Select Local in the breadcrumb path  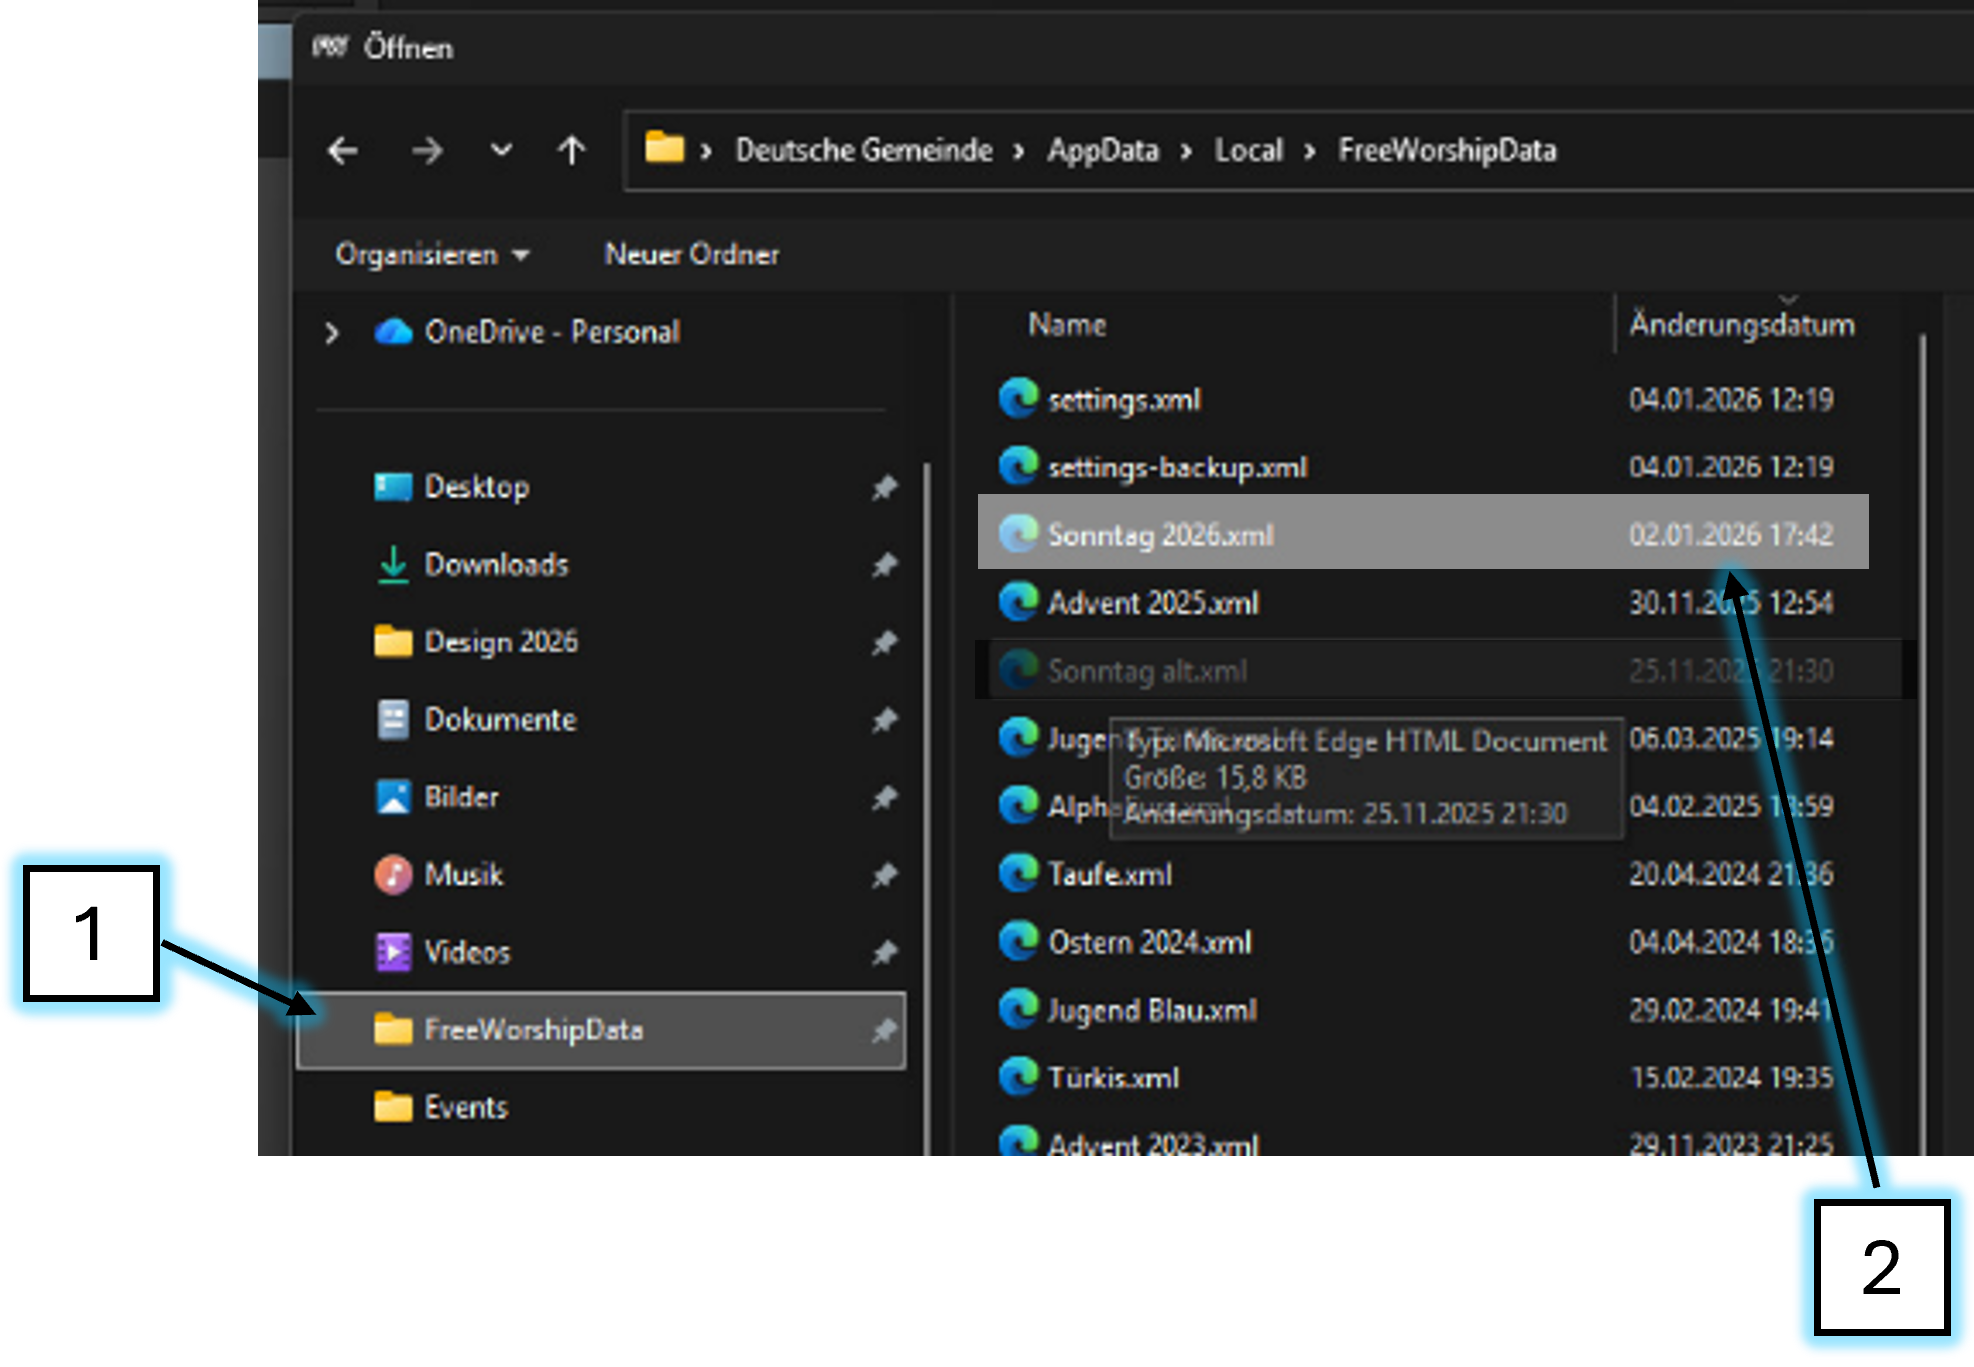coord(1248,150)
